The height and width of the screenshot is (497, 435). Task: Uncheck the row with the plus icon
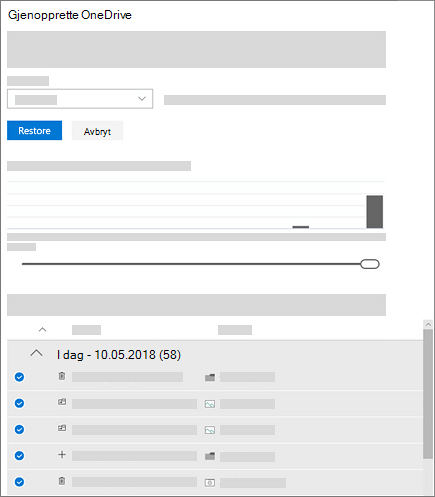[19, 455]
